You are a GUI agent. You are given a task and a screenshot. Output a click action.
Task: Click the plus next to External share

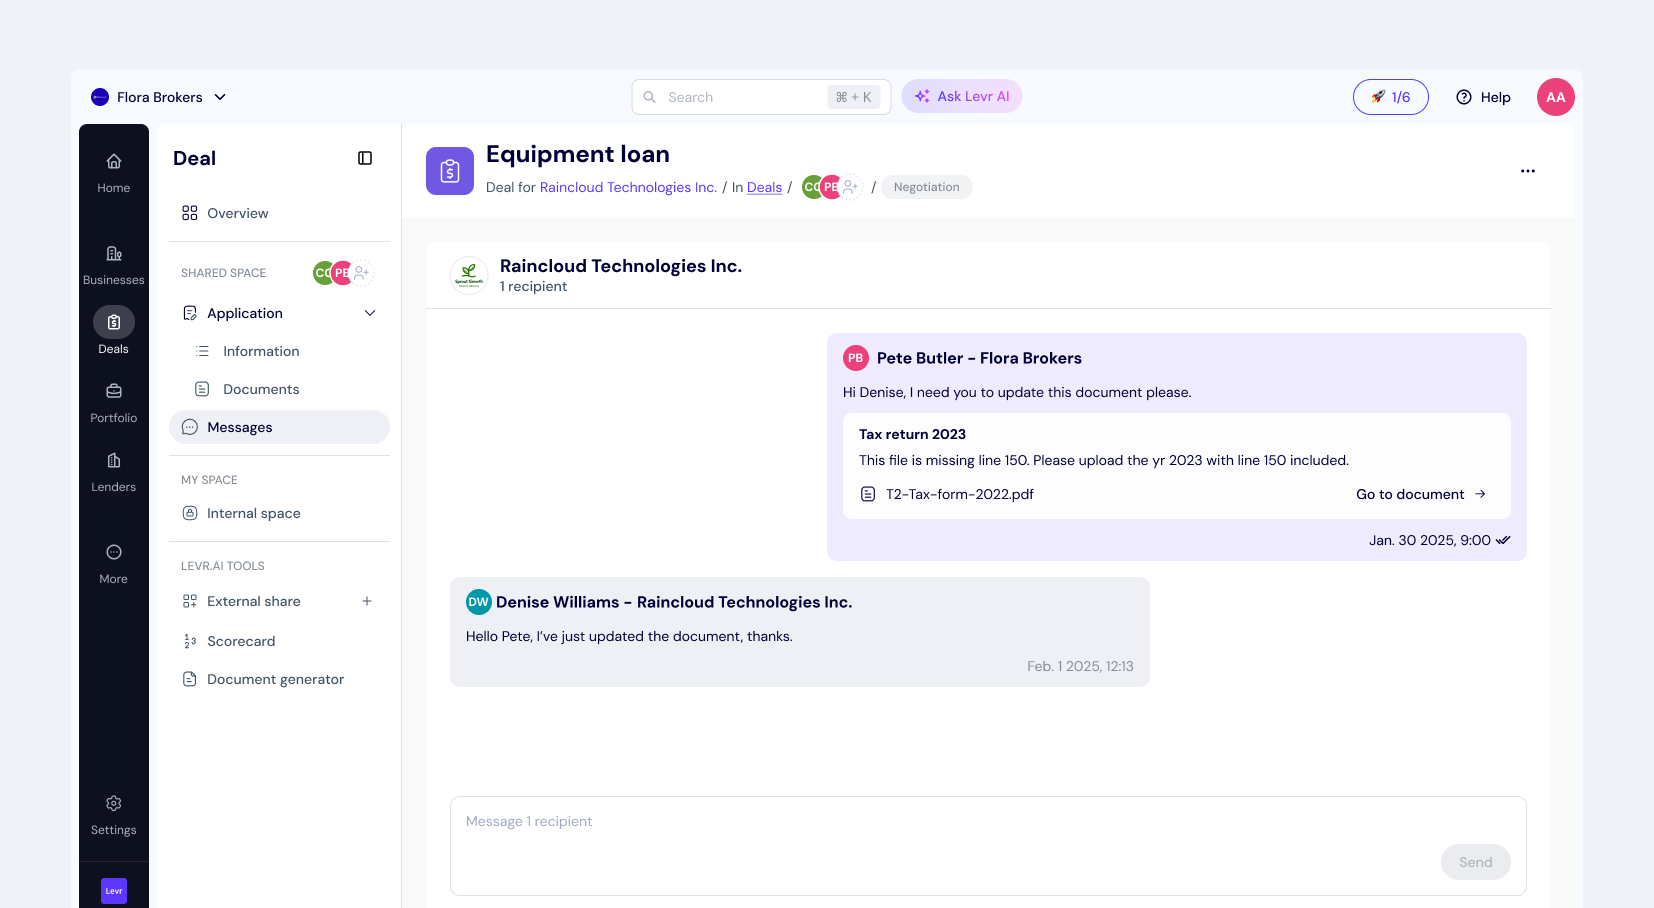tap(367, 601)
